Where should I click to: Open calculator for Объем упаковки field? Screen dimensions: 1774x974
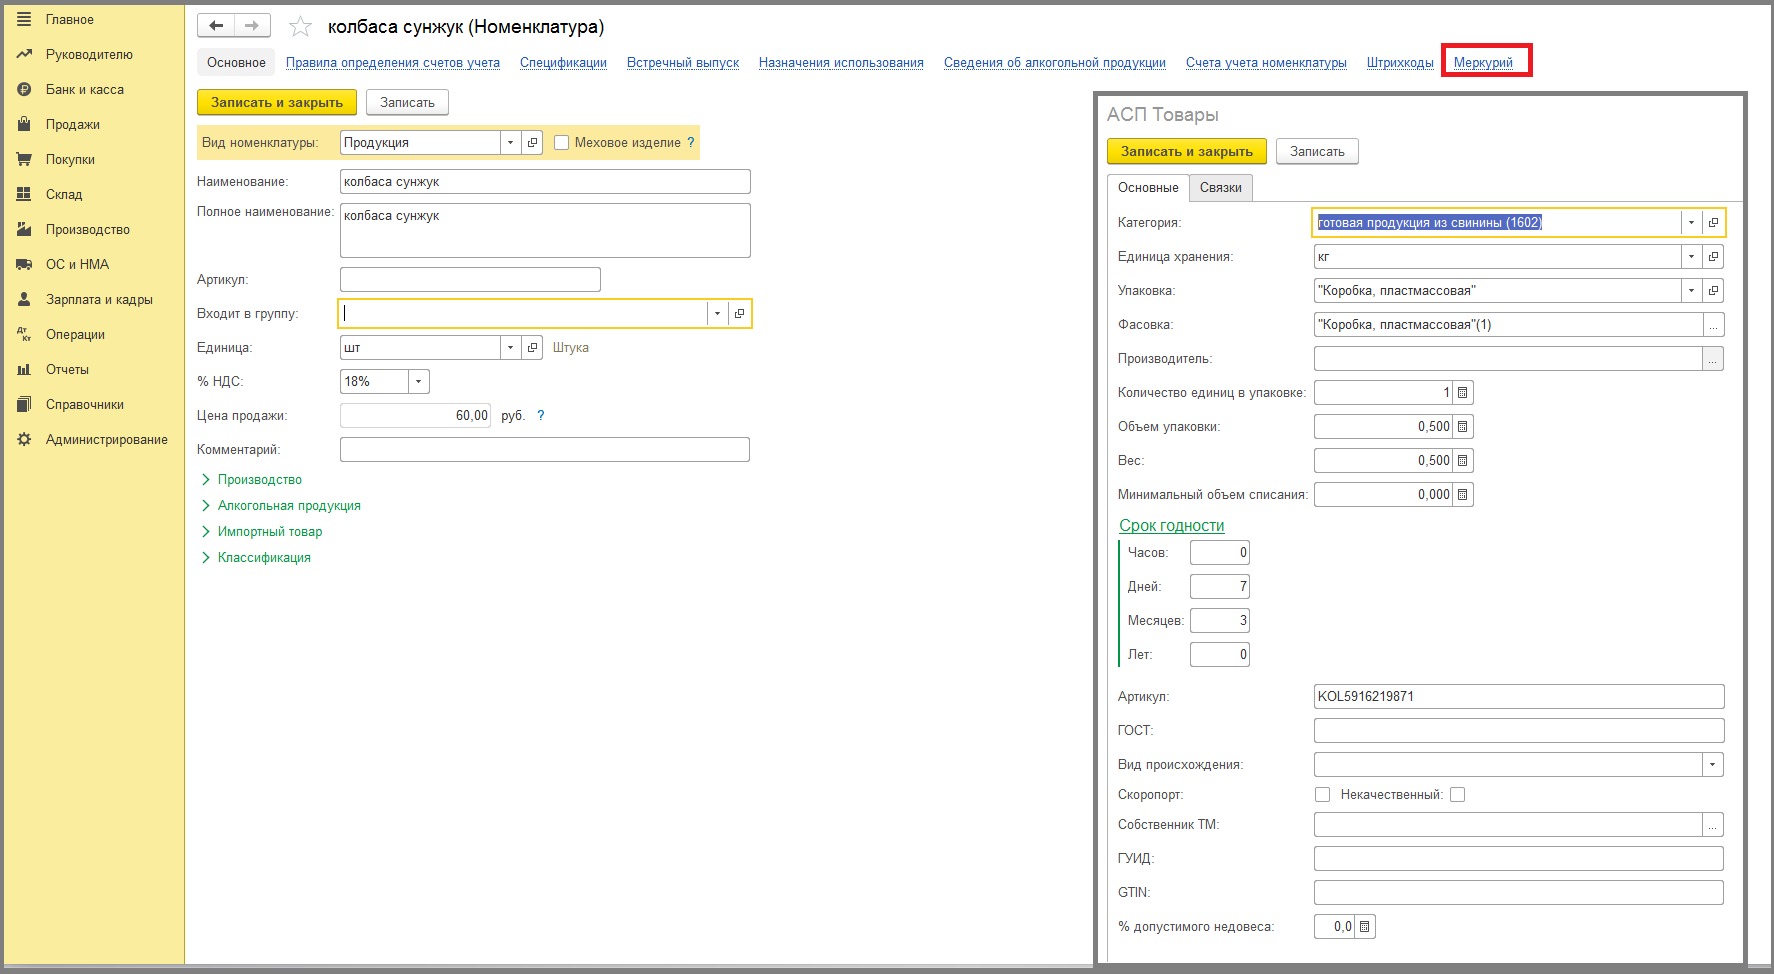pyautogui.click(x=1462, y=427)
